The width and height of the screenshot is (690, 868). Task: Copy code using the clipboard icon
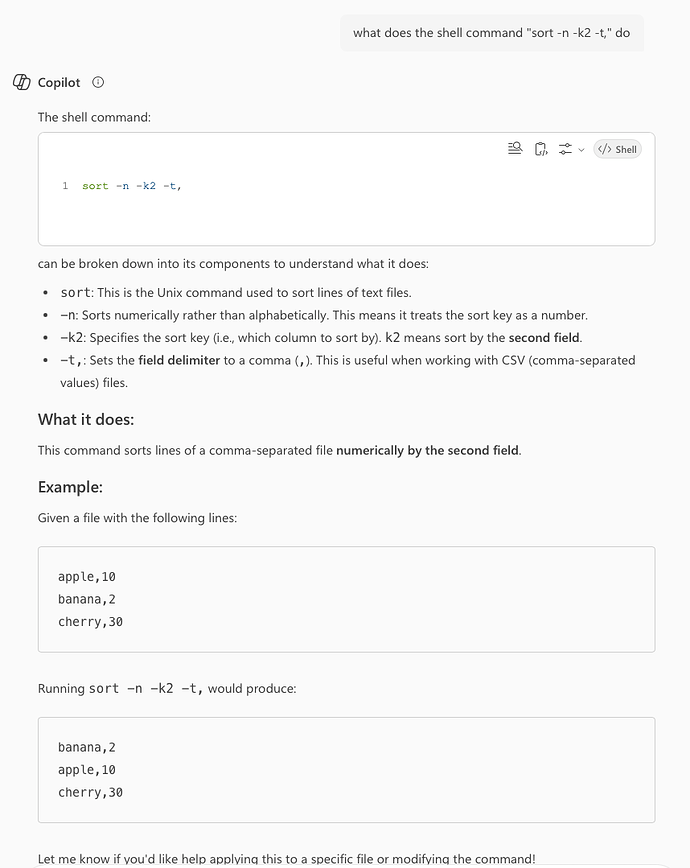(x=541, y=149)
